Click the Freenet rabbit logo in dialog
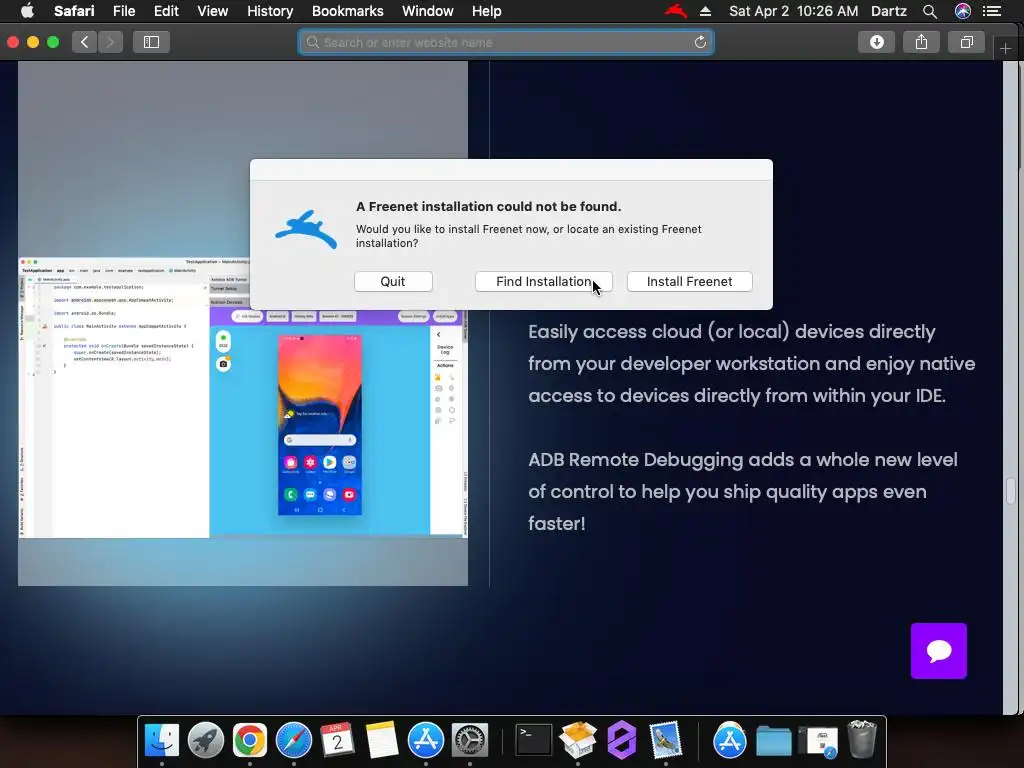 point(306,230)
